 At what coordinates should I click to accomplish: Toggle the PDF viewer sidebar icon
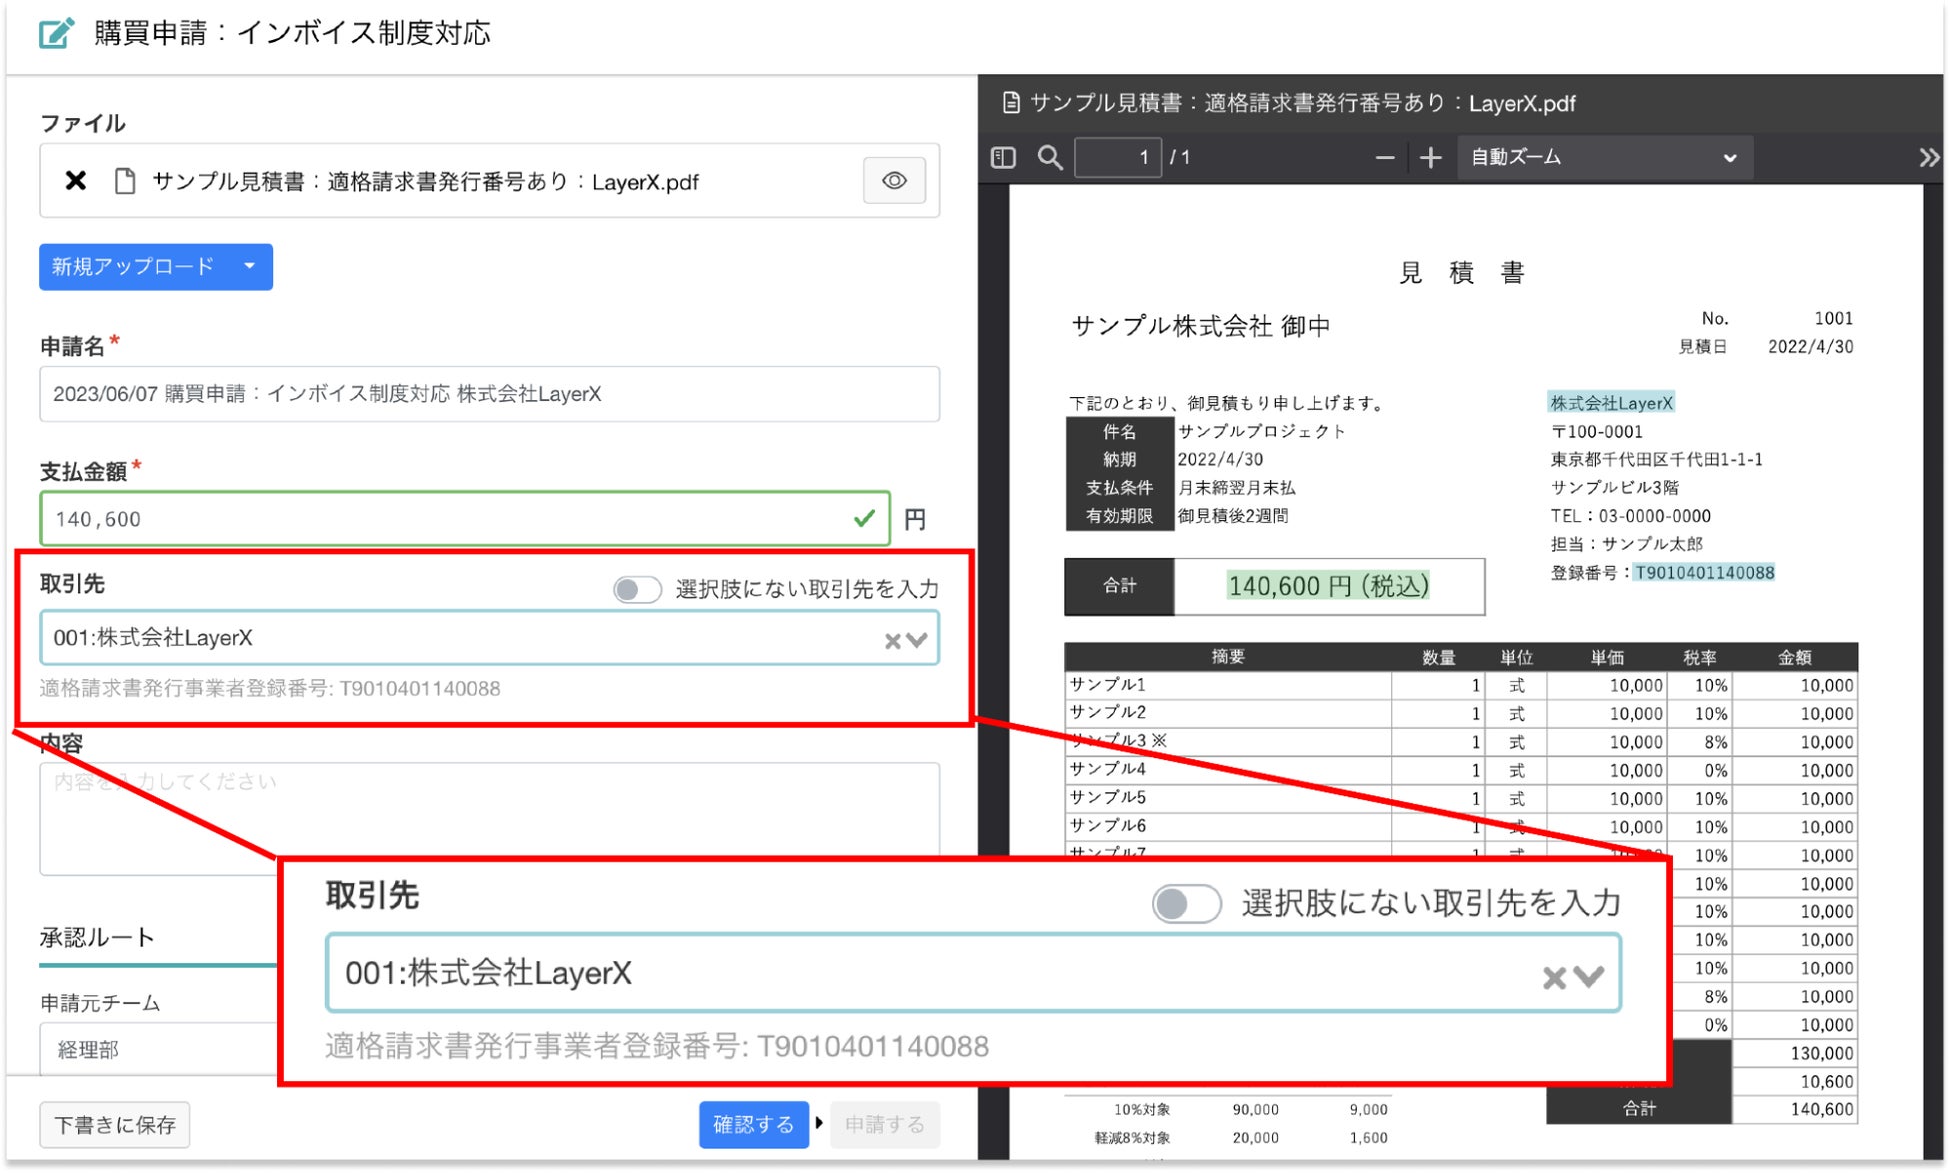pos(1003,158)
